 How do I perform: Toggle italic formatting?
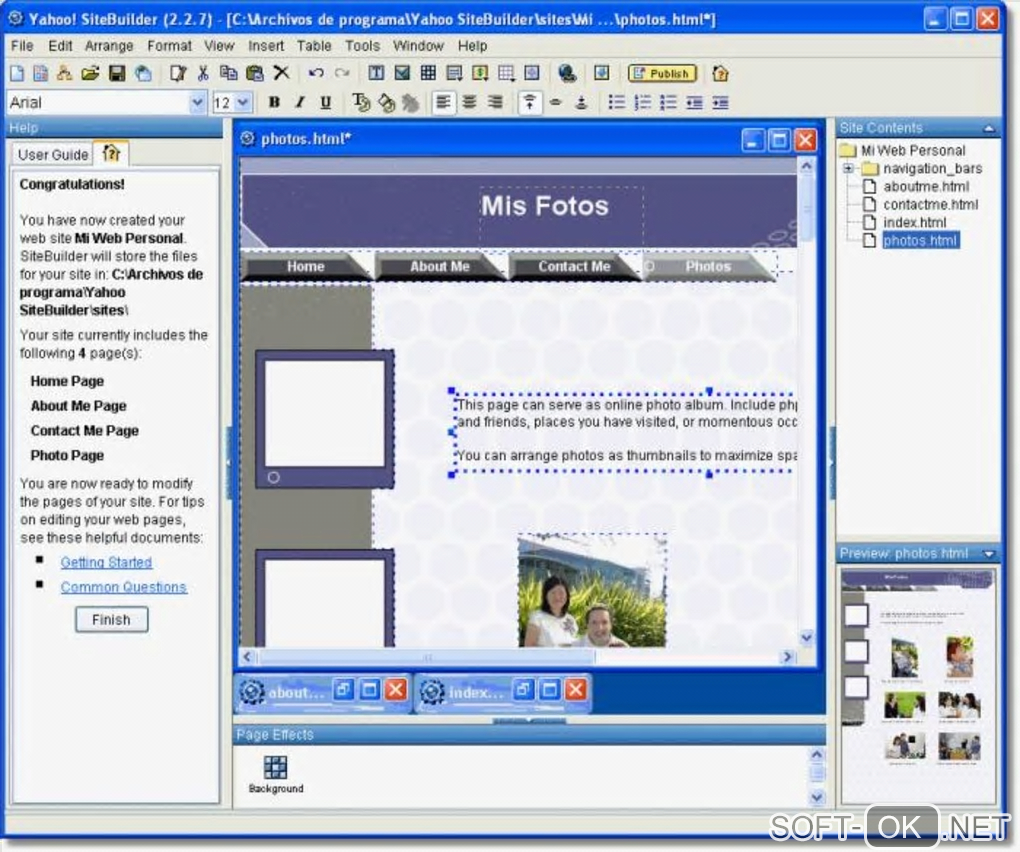(300, 102)
